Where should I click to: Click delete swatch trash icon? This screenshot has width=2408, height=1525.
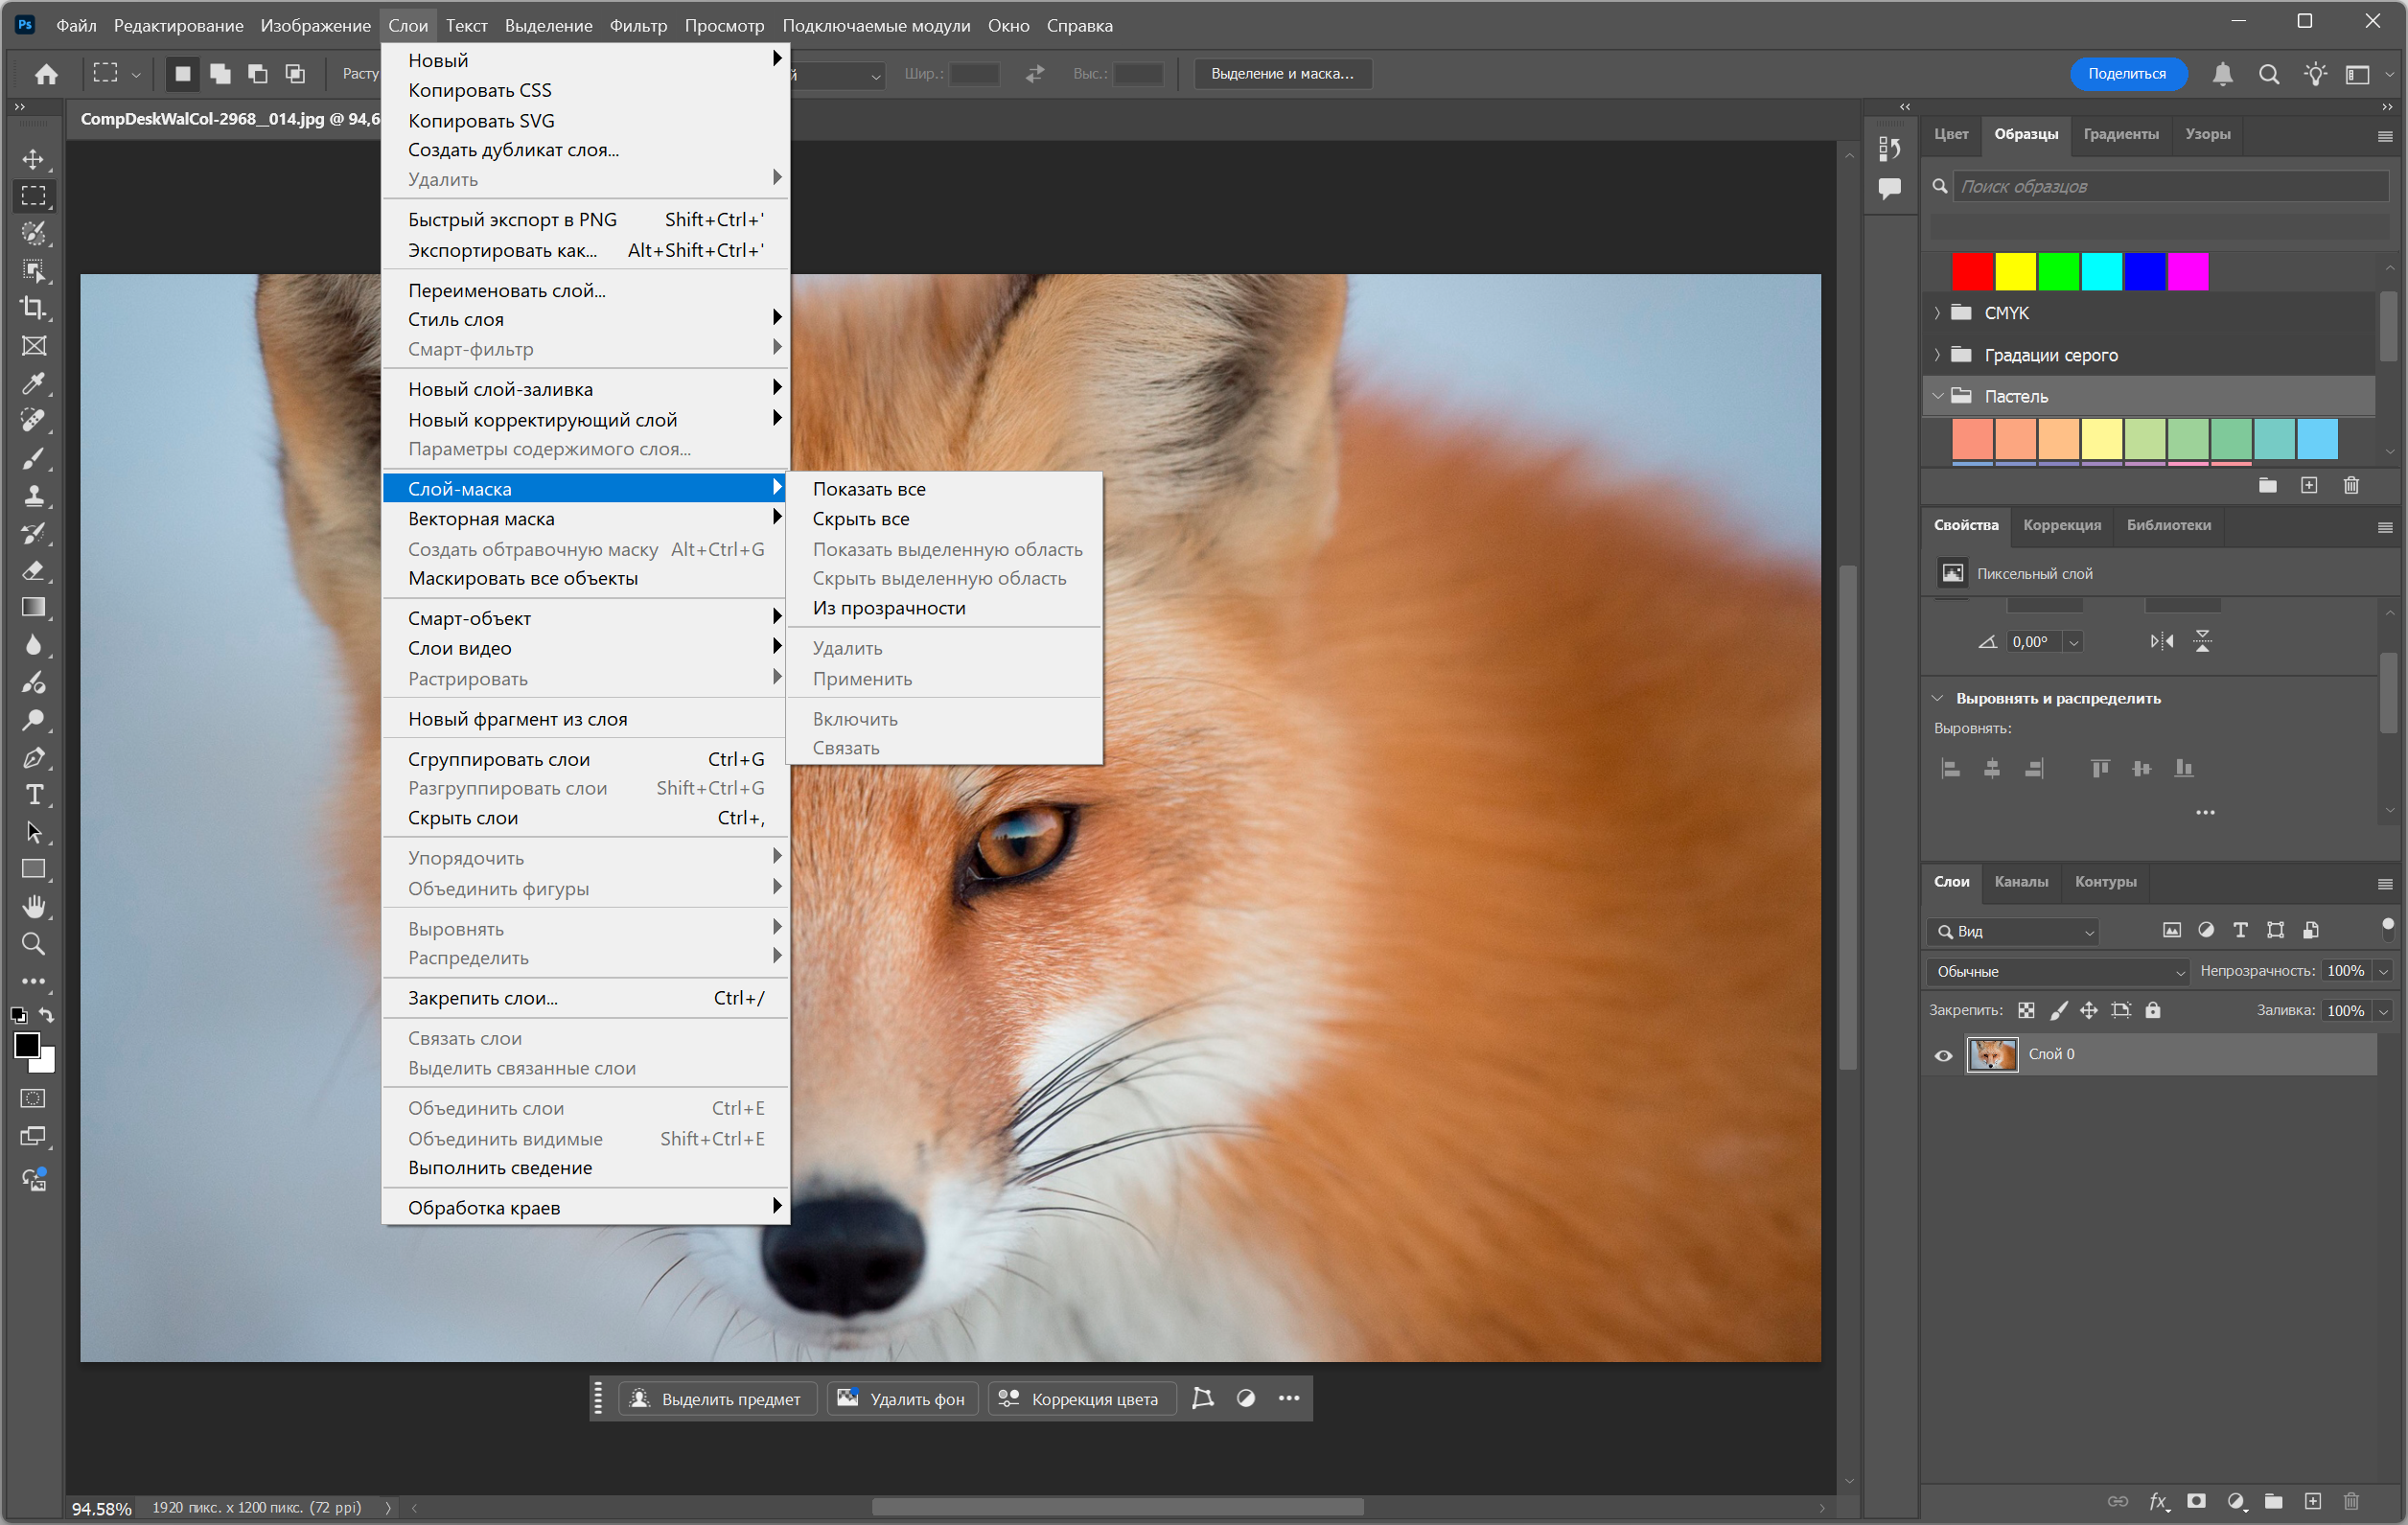2350,485
